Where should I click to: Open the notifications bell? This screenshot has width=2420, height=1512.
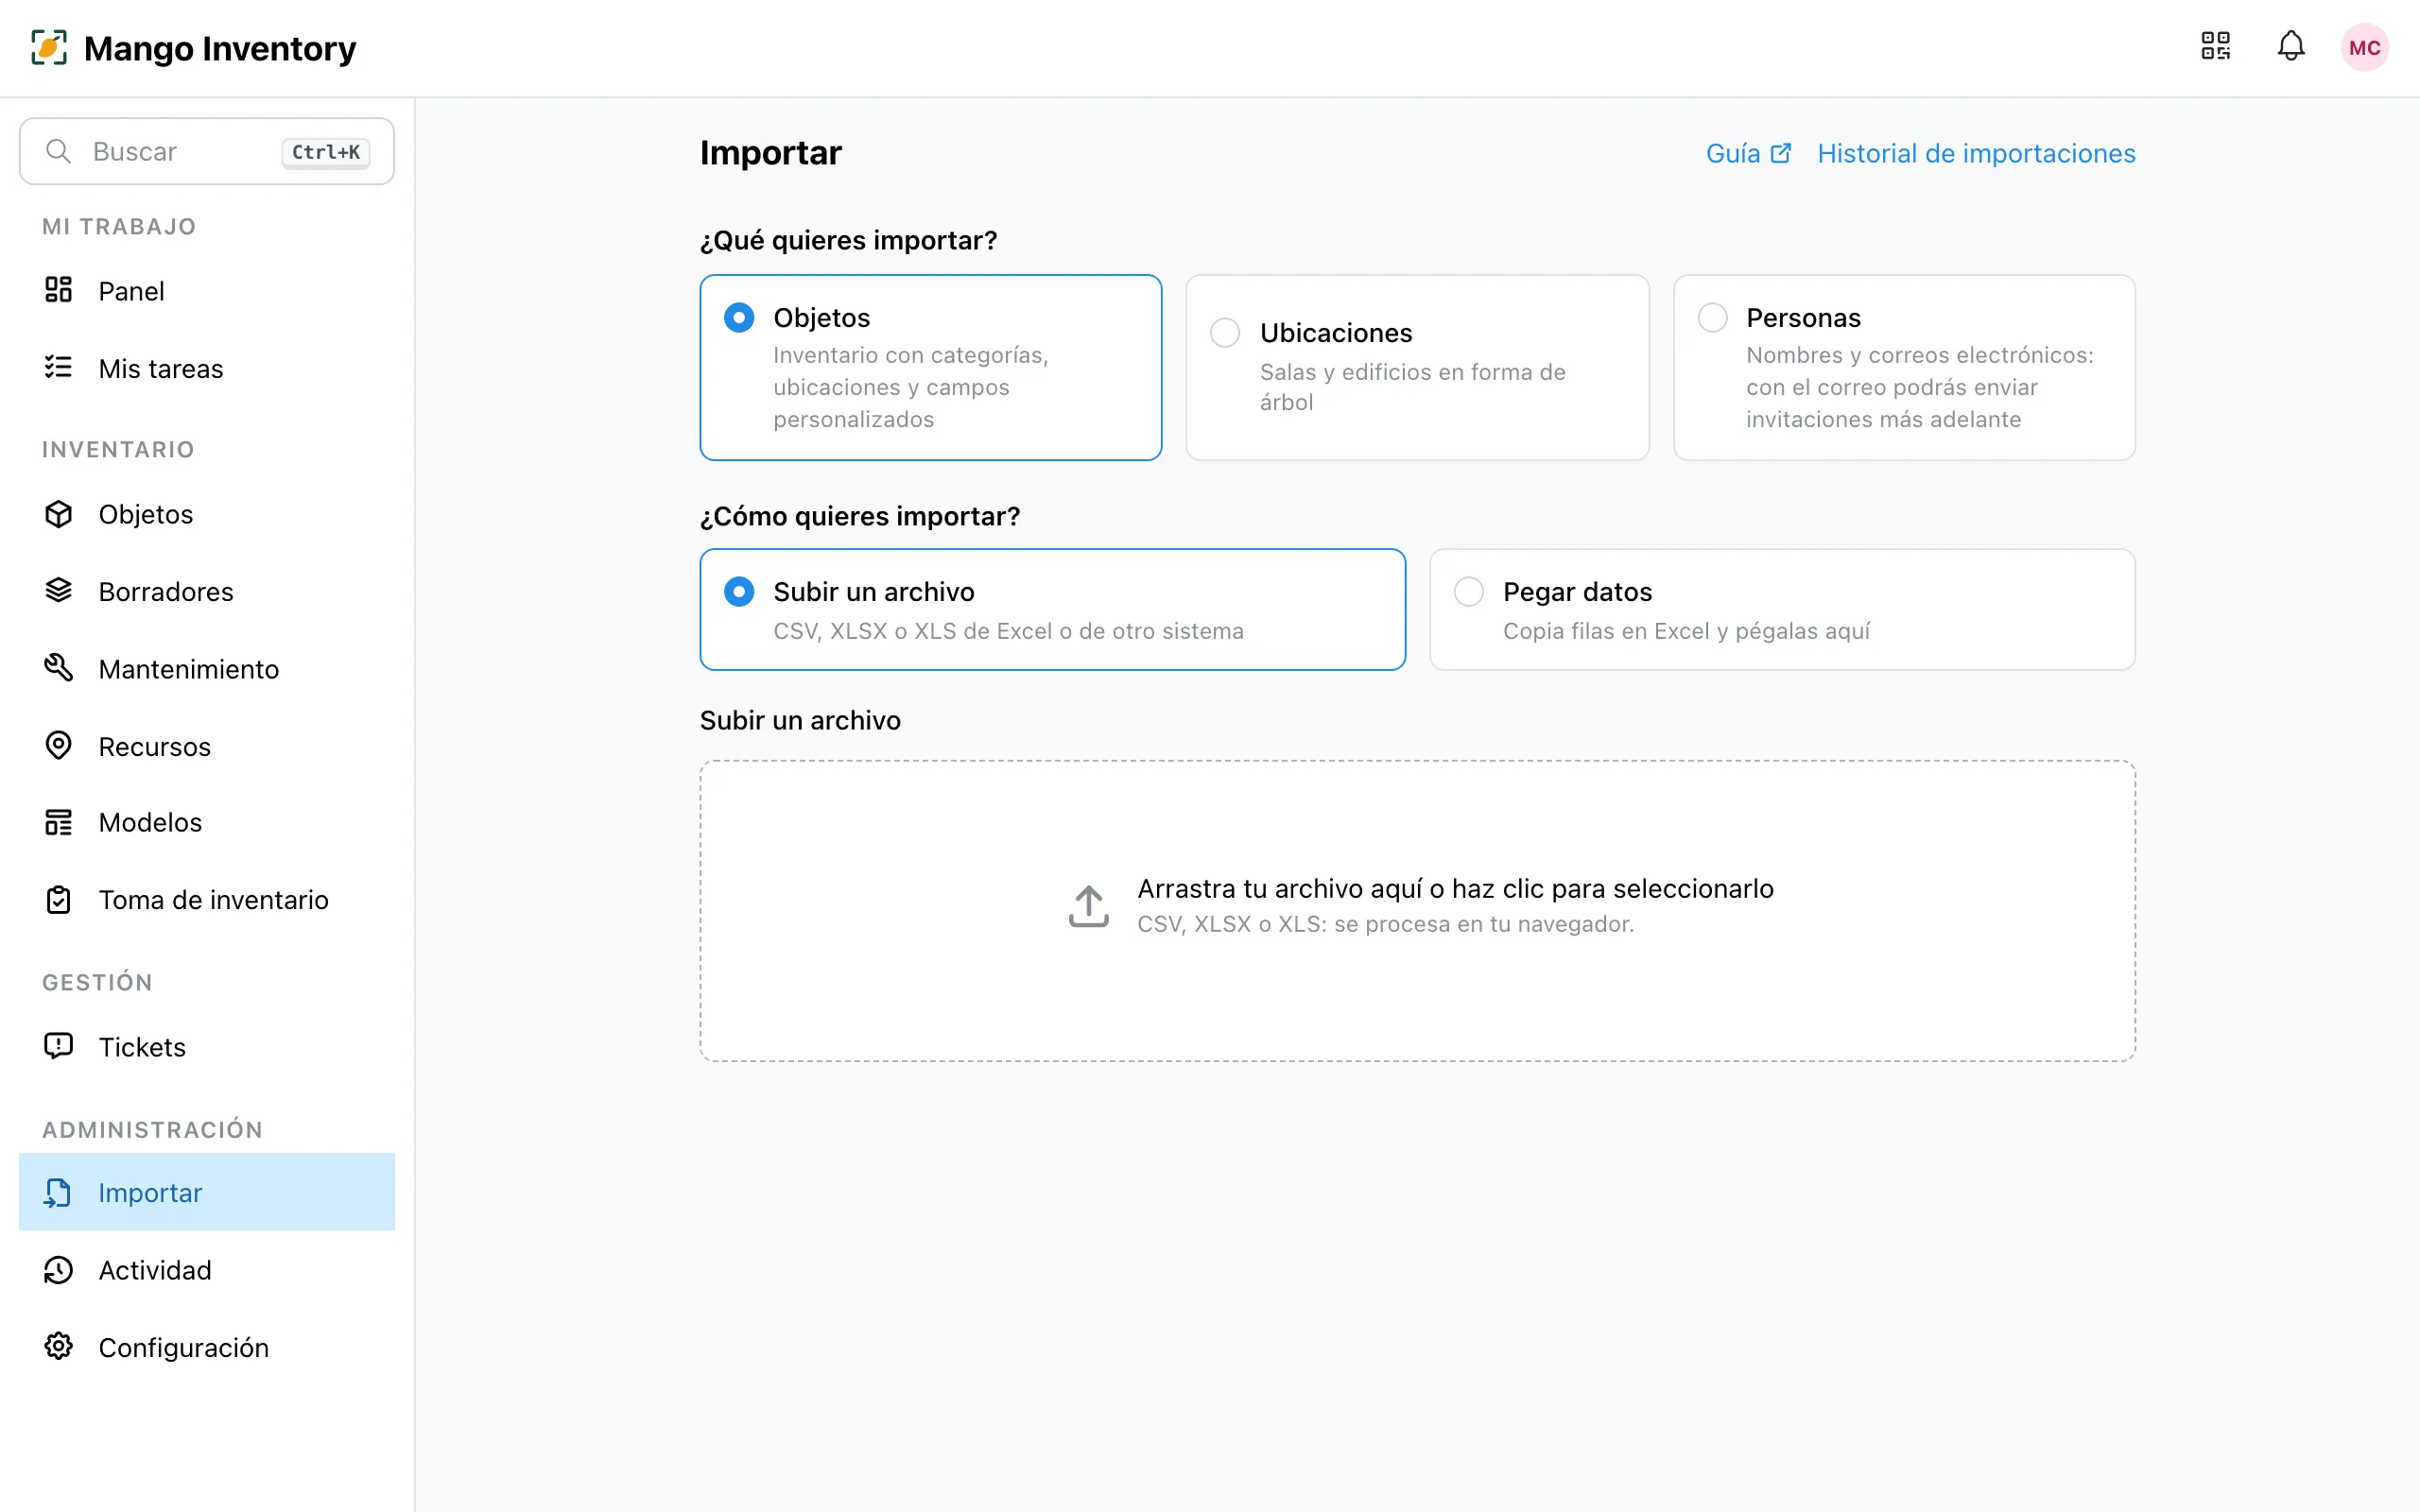(x=2291, y=47)
